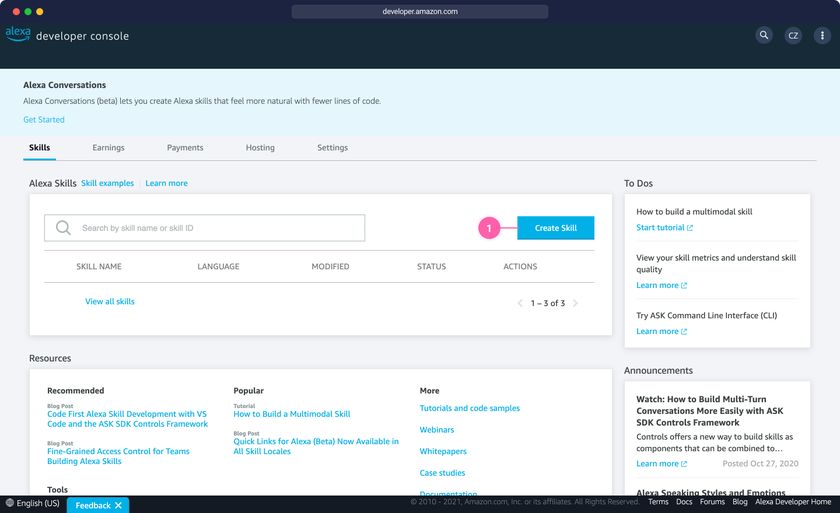This screenshot has height=513, width=840.
Task: Open How to Build a Multimodal Skill tutorial
Action: click(292, 414)
